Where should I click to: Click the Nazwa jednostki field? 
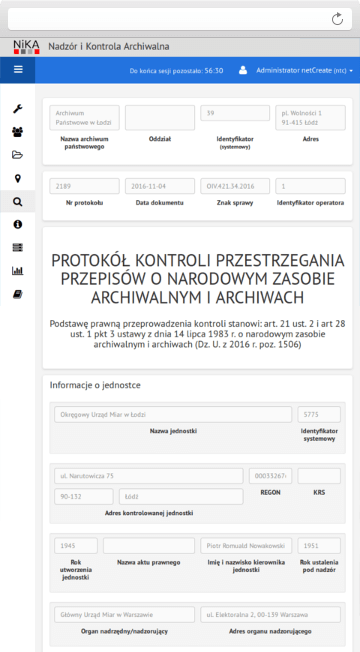[x=173, y=414]
